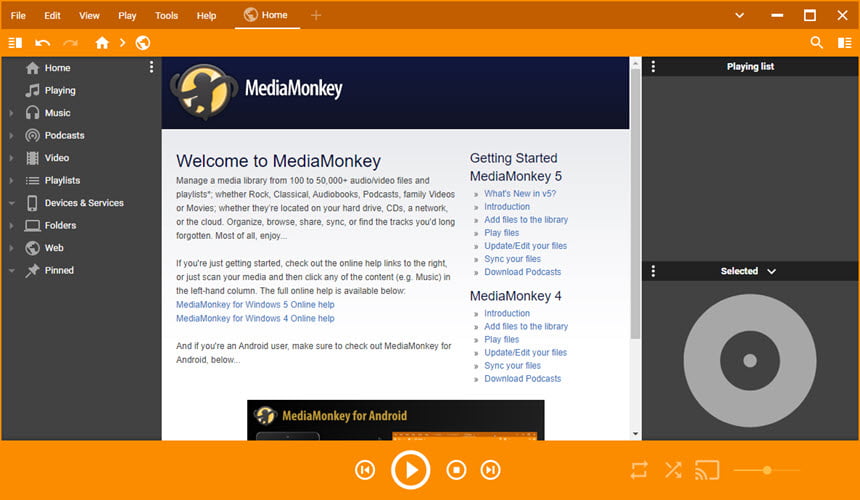Open MediaMonkey 5 Sync your files link
The image size is (860, 500).
(x=512, y=259)
